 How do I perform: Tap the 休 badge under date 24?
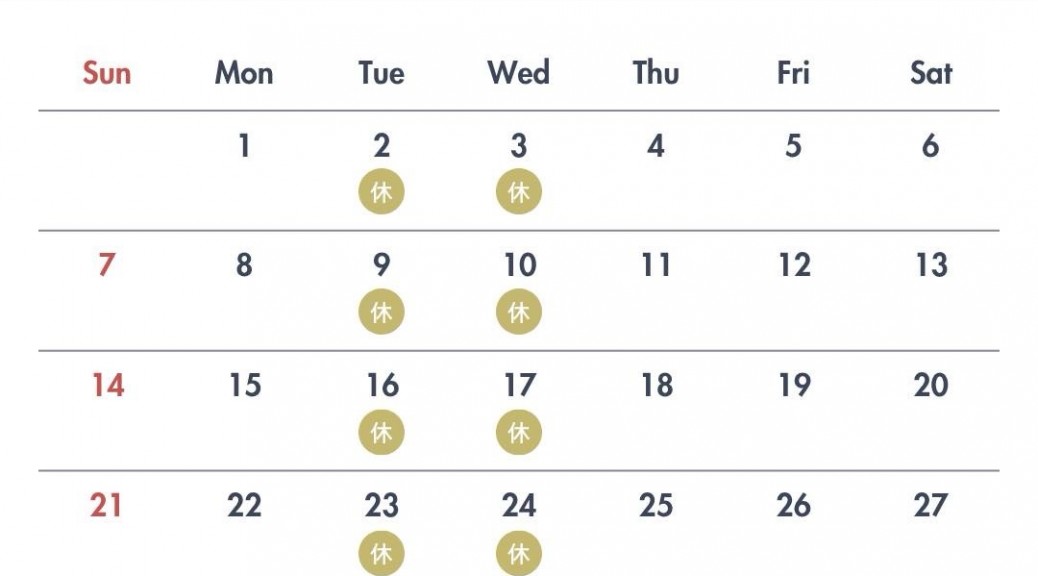point(518,553)
